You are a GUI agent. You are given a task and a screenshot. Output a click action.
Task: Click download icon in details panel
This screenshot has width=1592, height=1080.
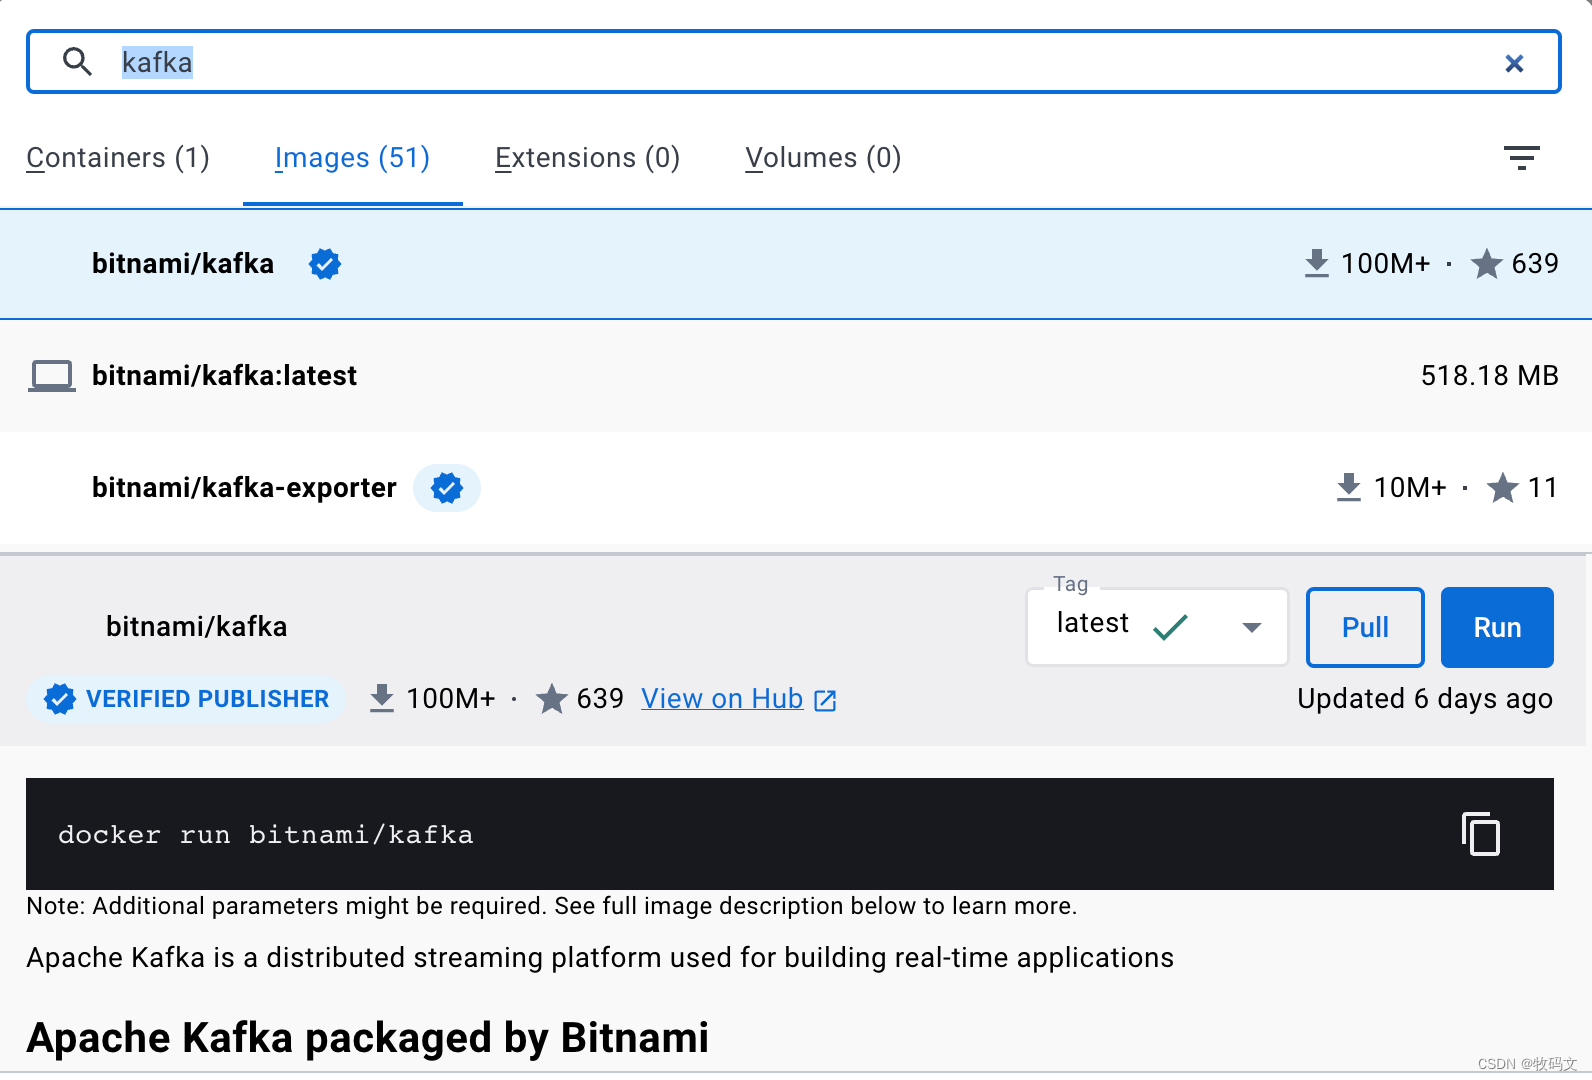(382, 698)
